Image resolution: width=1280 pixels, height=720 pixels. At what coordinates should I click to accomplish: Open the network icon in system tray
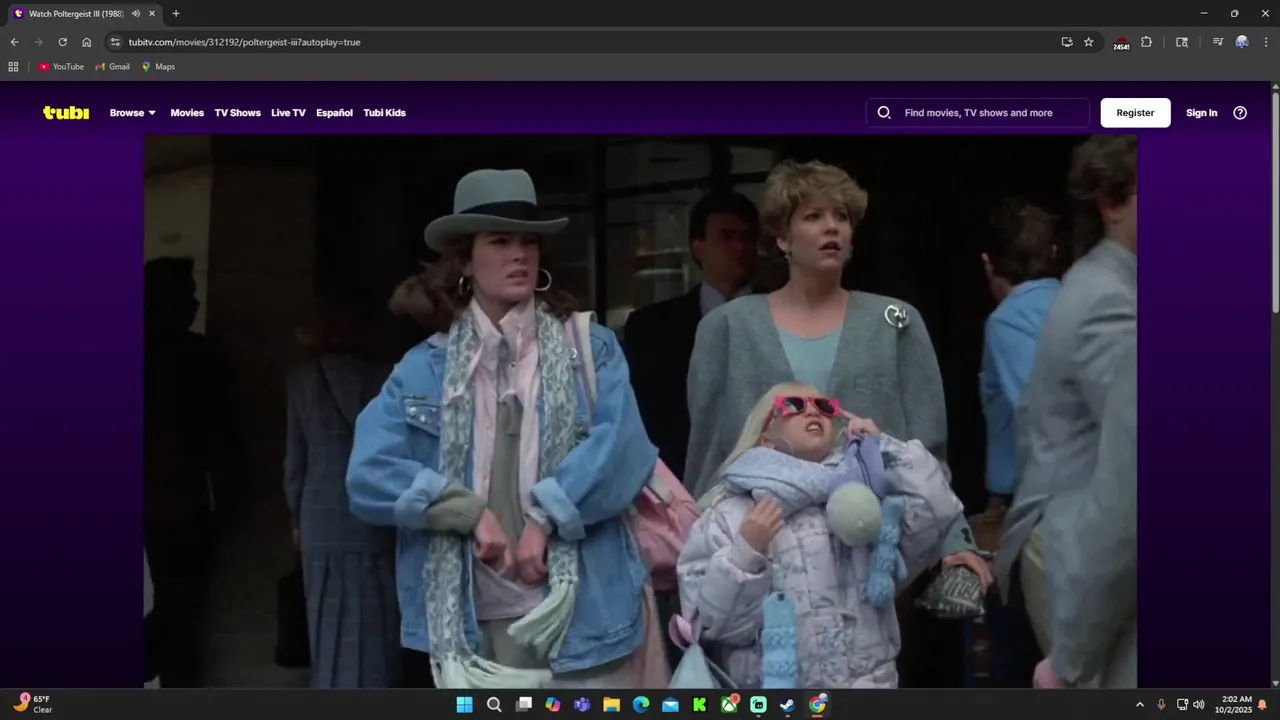click(x=1182, y=704)
